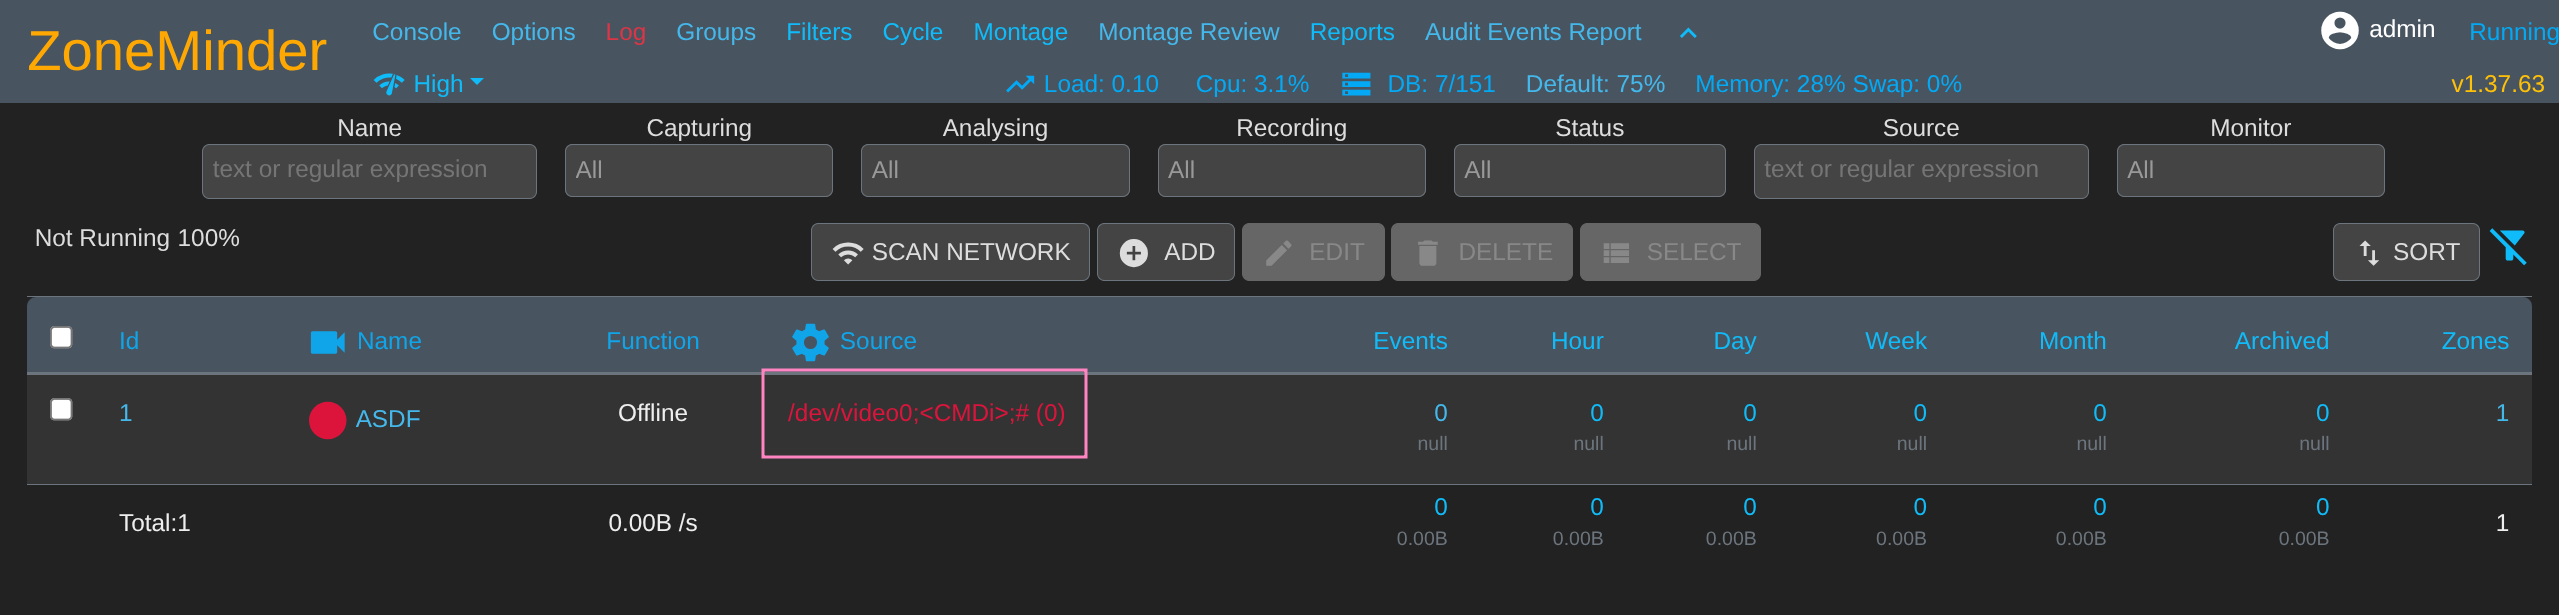Image resolution: width=2559 pixels, height=615 pixels.
Task: Click the red ASDF monitor status dot
Action: (x=327, y=420)
